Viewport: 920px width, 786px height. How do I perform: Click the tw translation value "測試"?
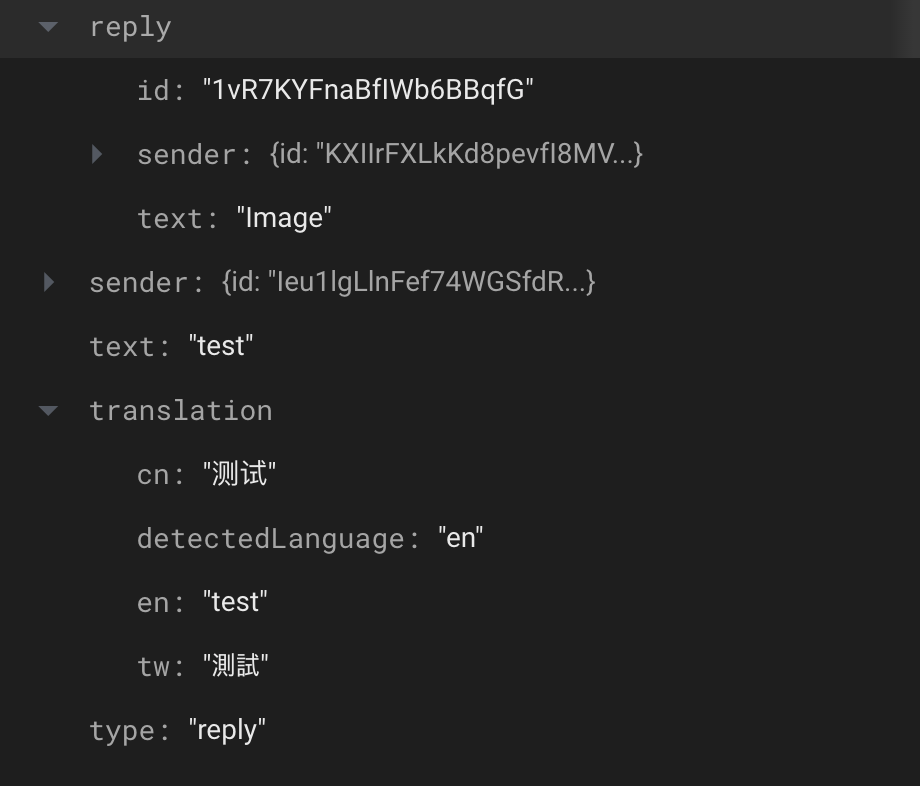(x=236, y=666)
